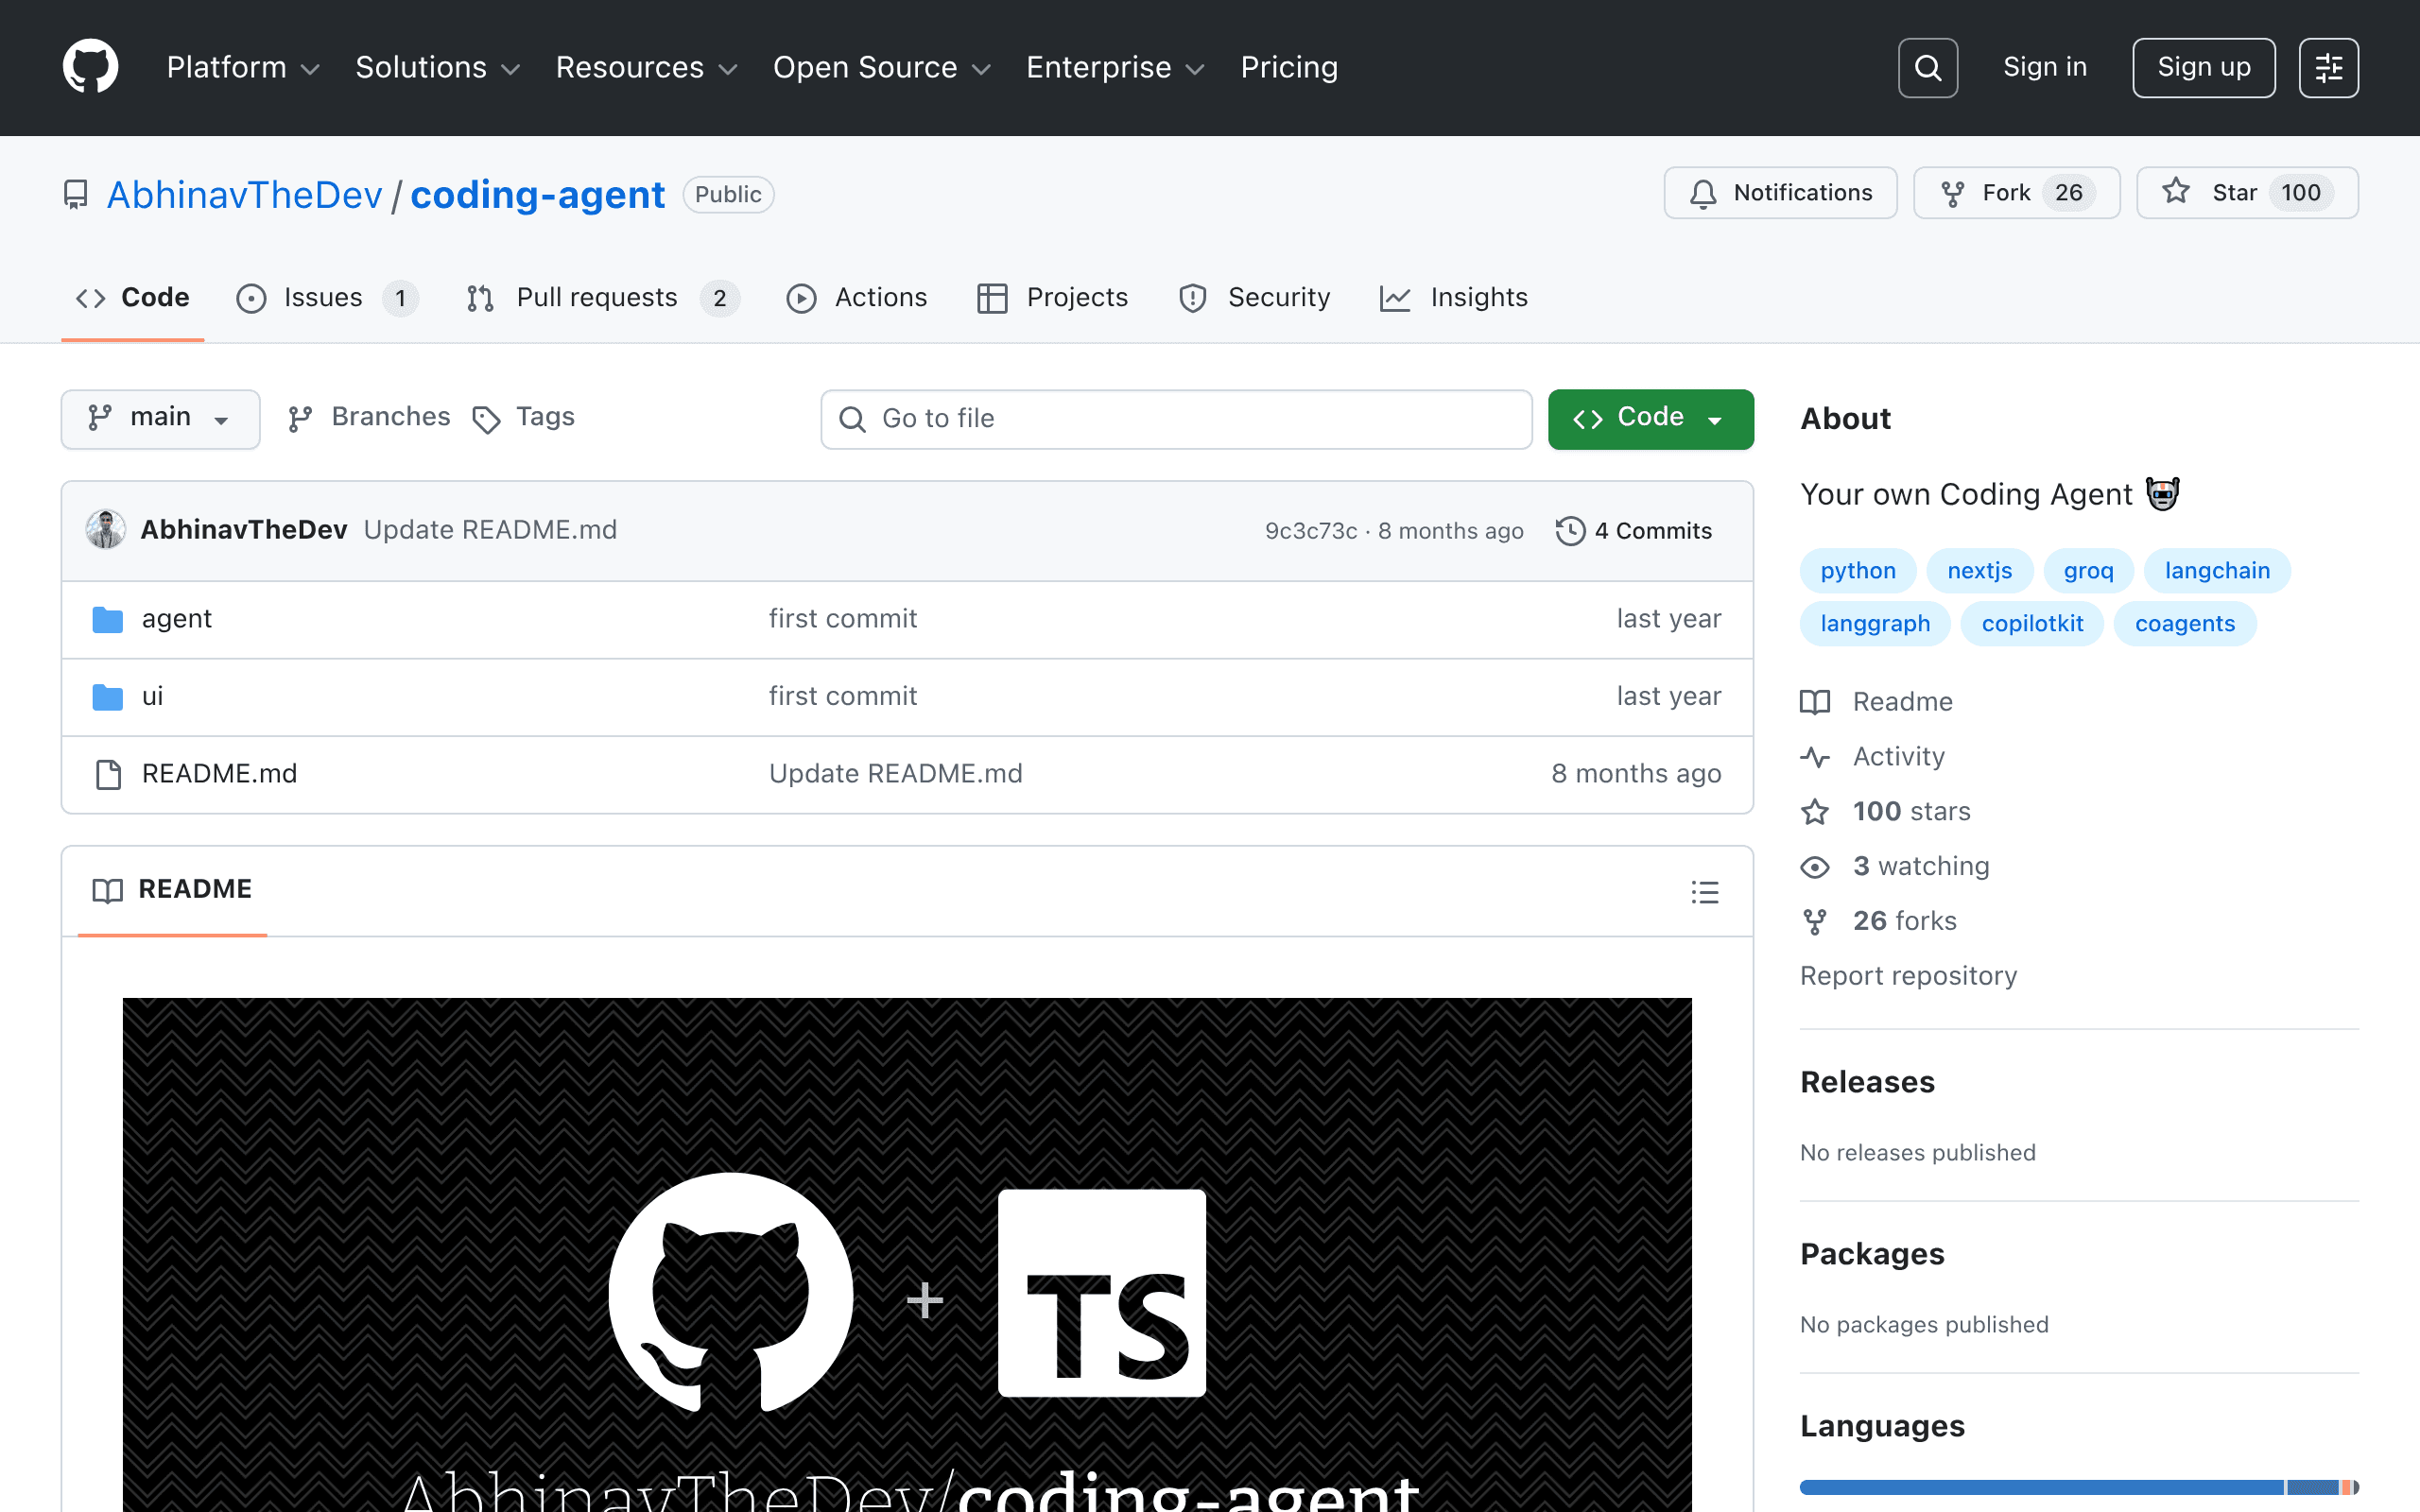Expand the Open Source menu
This screenshot has height=1512, width=2420.
point(881,67)
